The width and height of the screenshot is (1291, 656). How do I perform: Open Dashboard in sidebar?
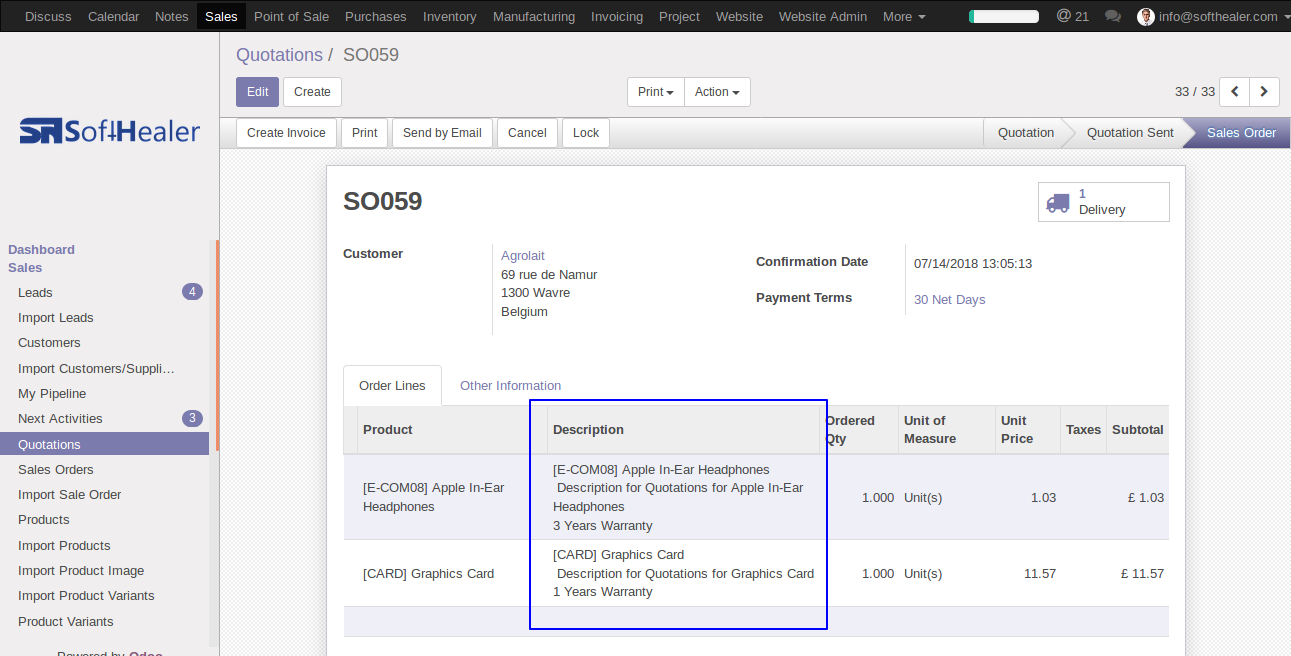(x=42, y=250)
